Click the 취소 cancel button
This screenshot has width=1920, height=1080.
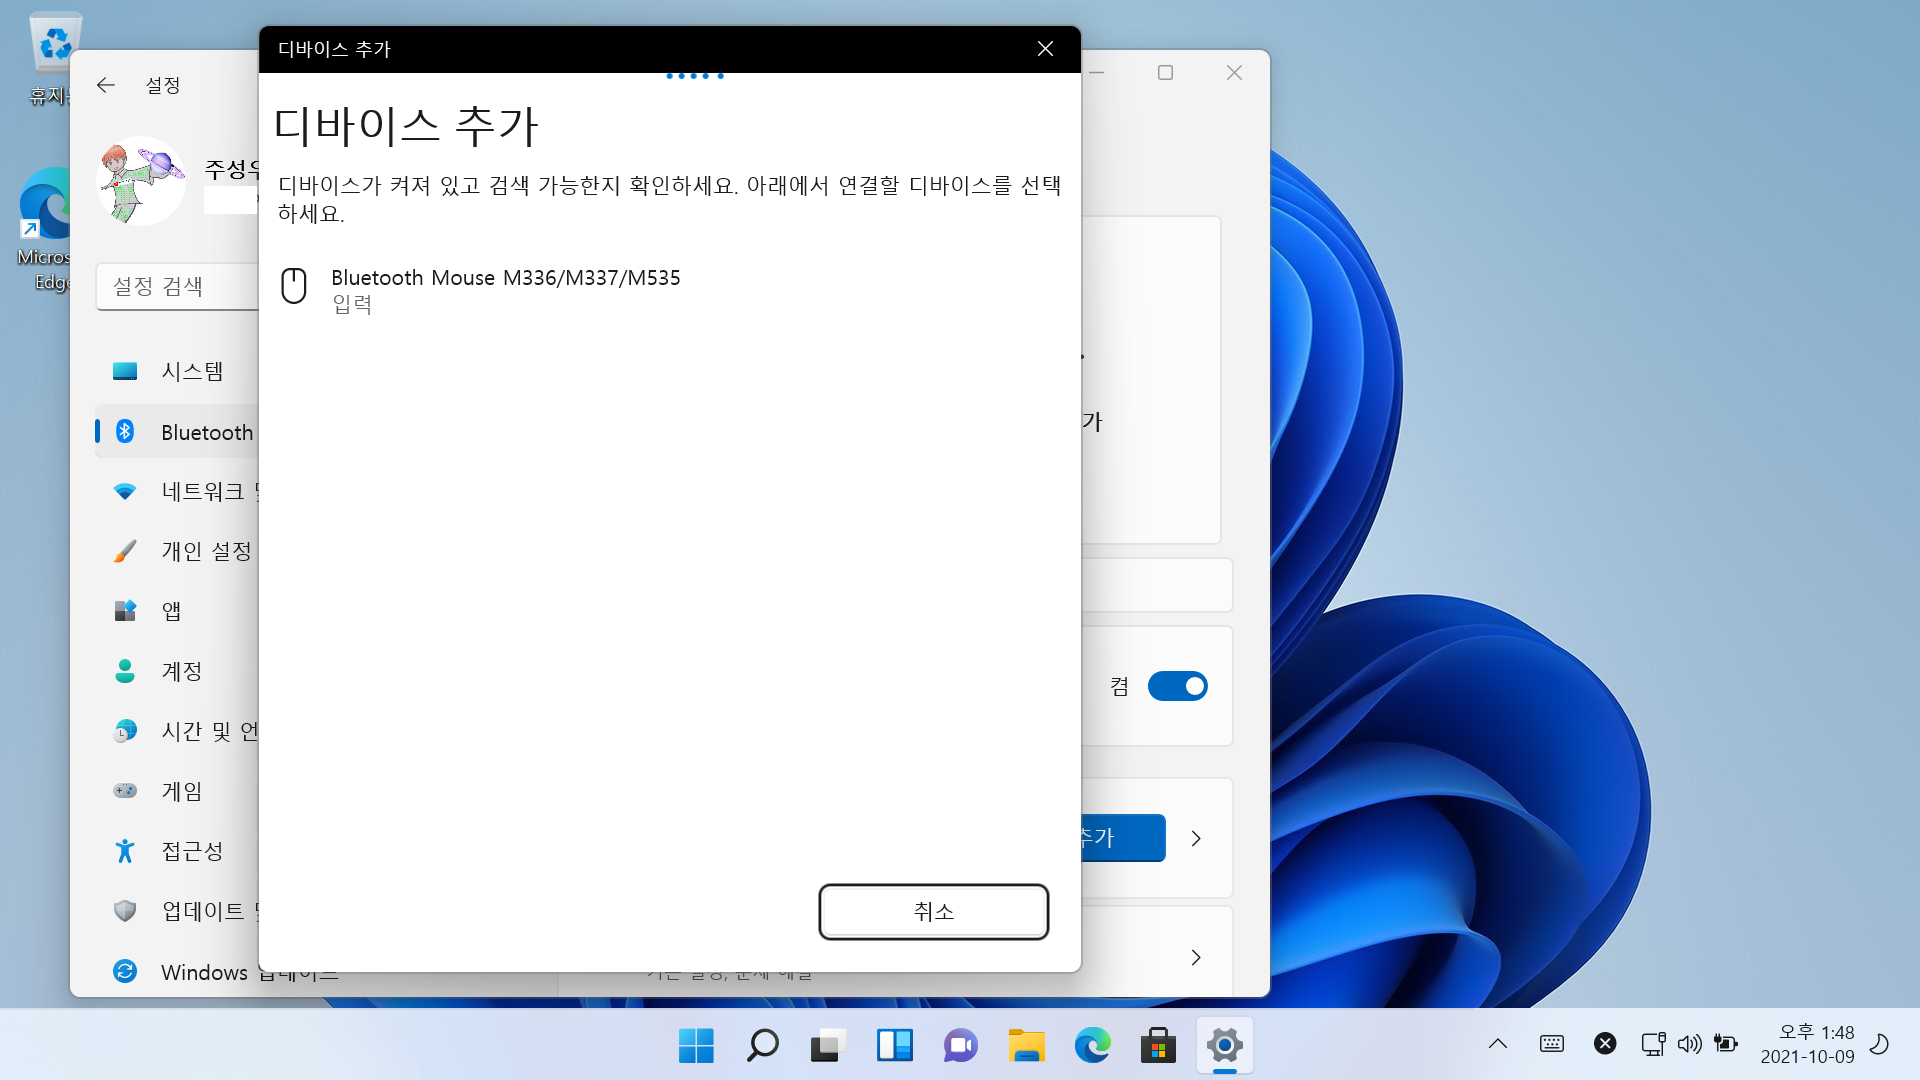933,911
